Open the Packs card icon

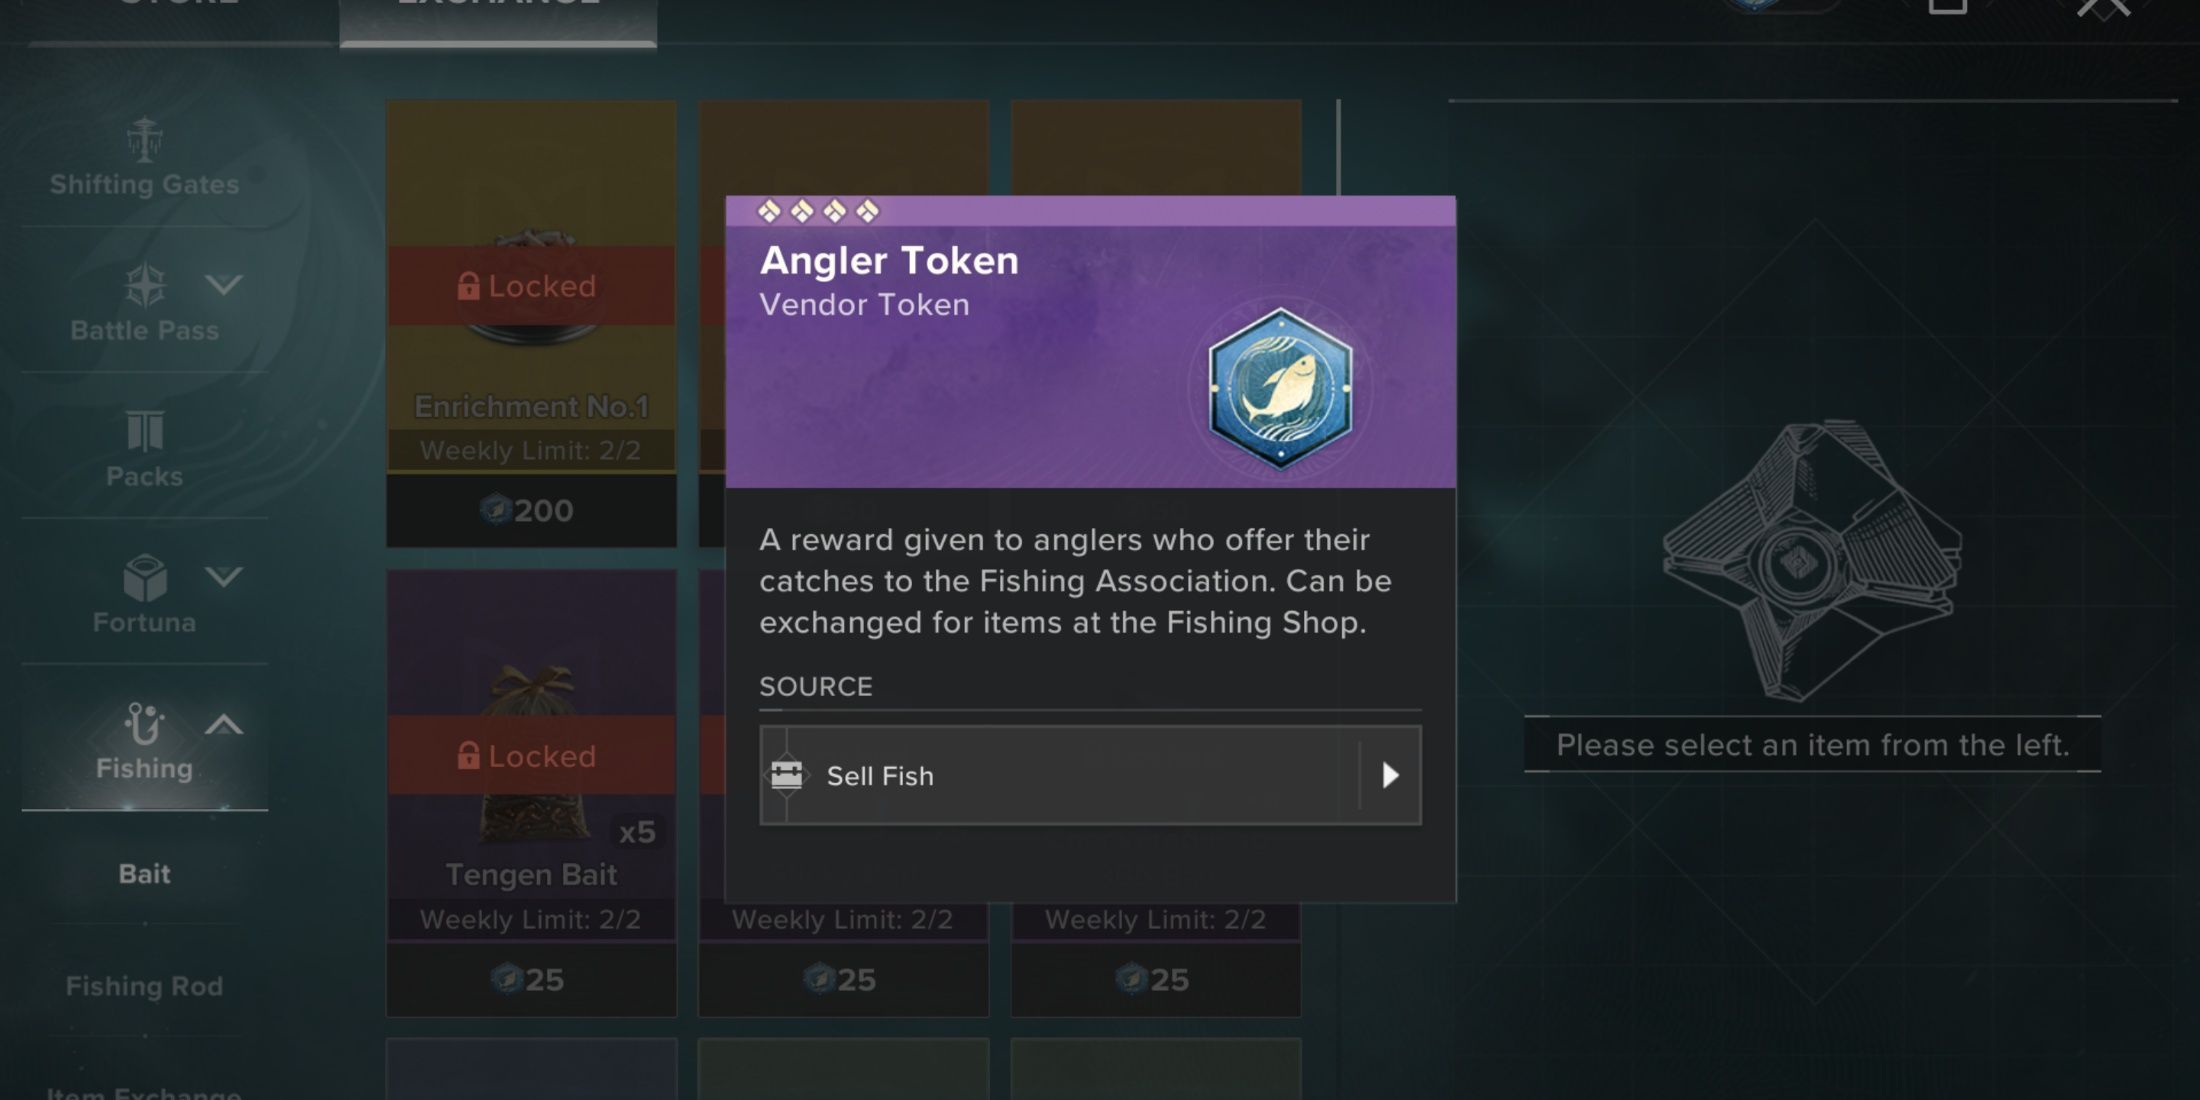[x=145, y=431]
